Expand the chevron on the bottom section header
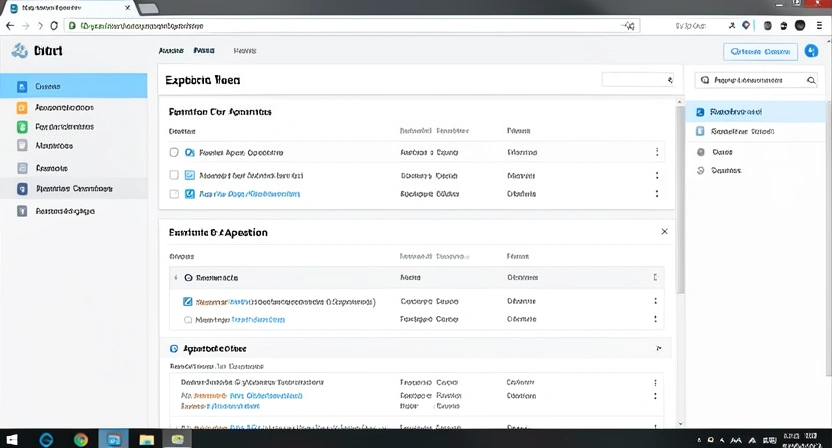The height and width of the screenshot is (448, 832). [657, 349]
